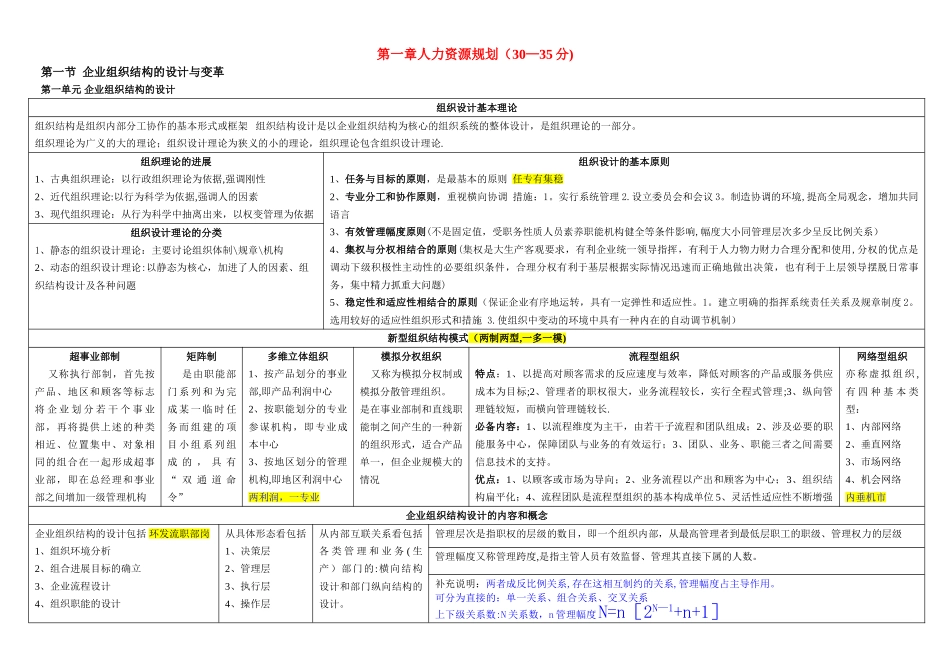Select list item "1、决策层"
The image size is (950, 672).
[247, 551]
